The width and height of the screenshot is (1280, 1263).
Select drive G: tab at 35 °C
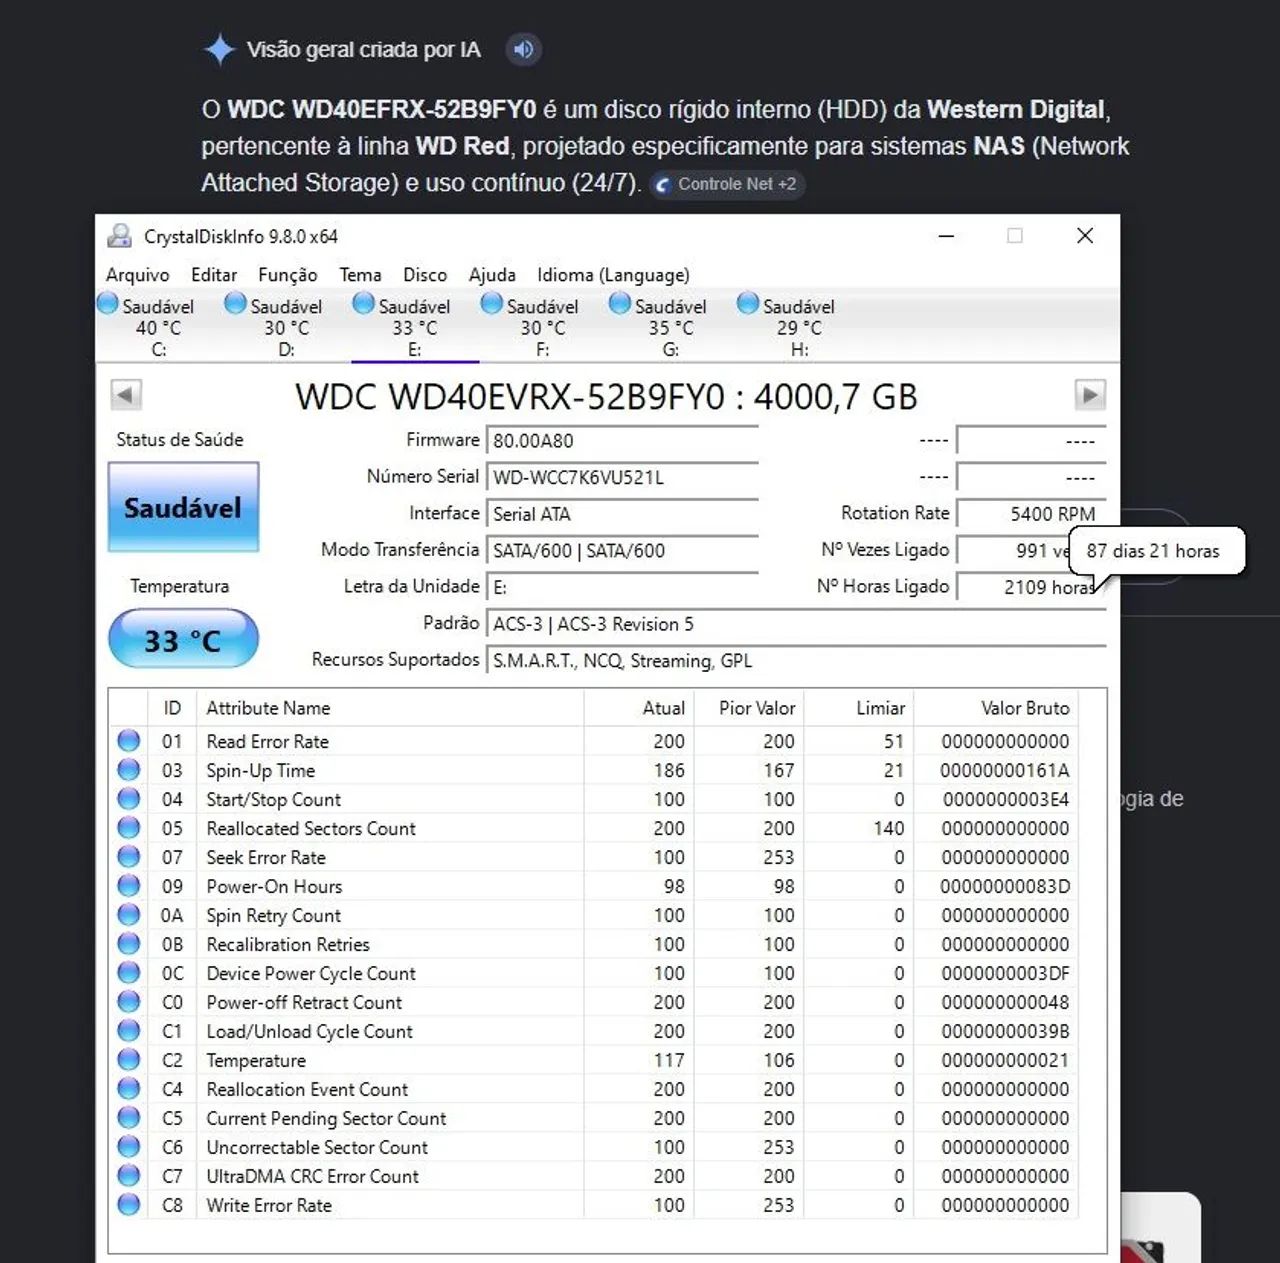[x=671, y=326]
